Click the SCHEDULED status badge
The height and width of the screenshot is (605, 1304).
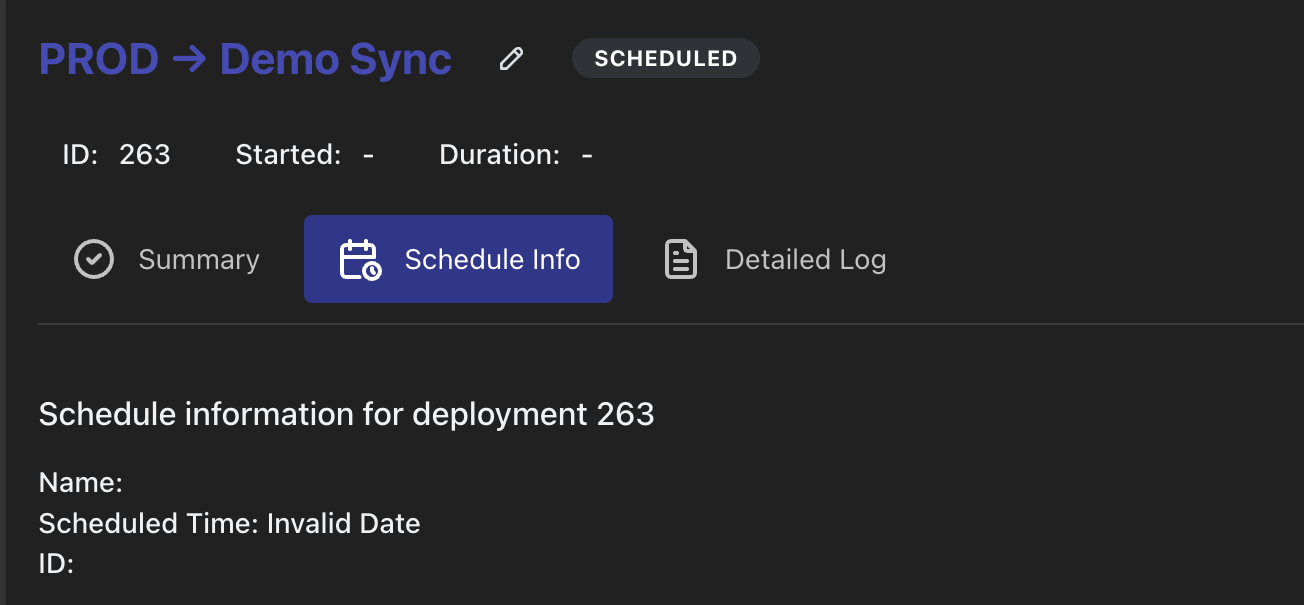point(665,59)
